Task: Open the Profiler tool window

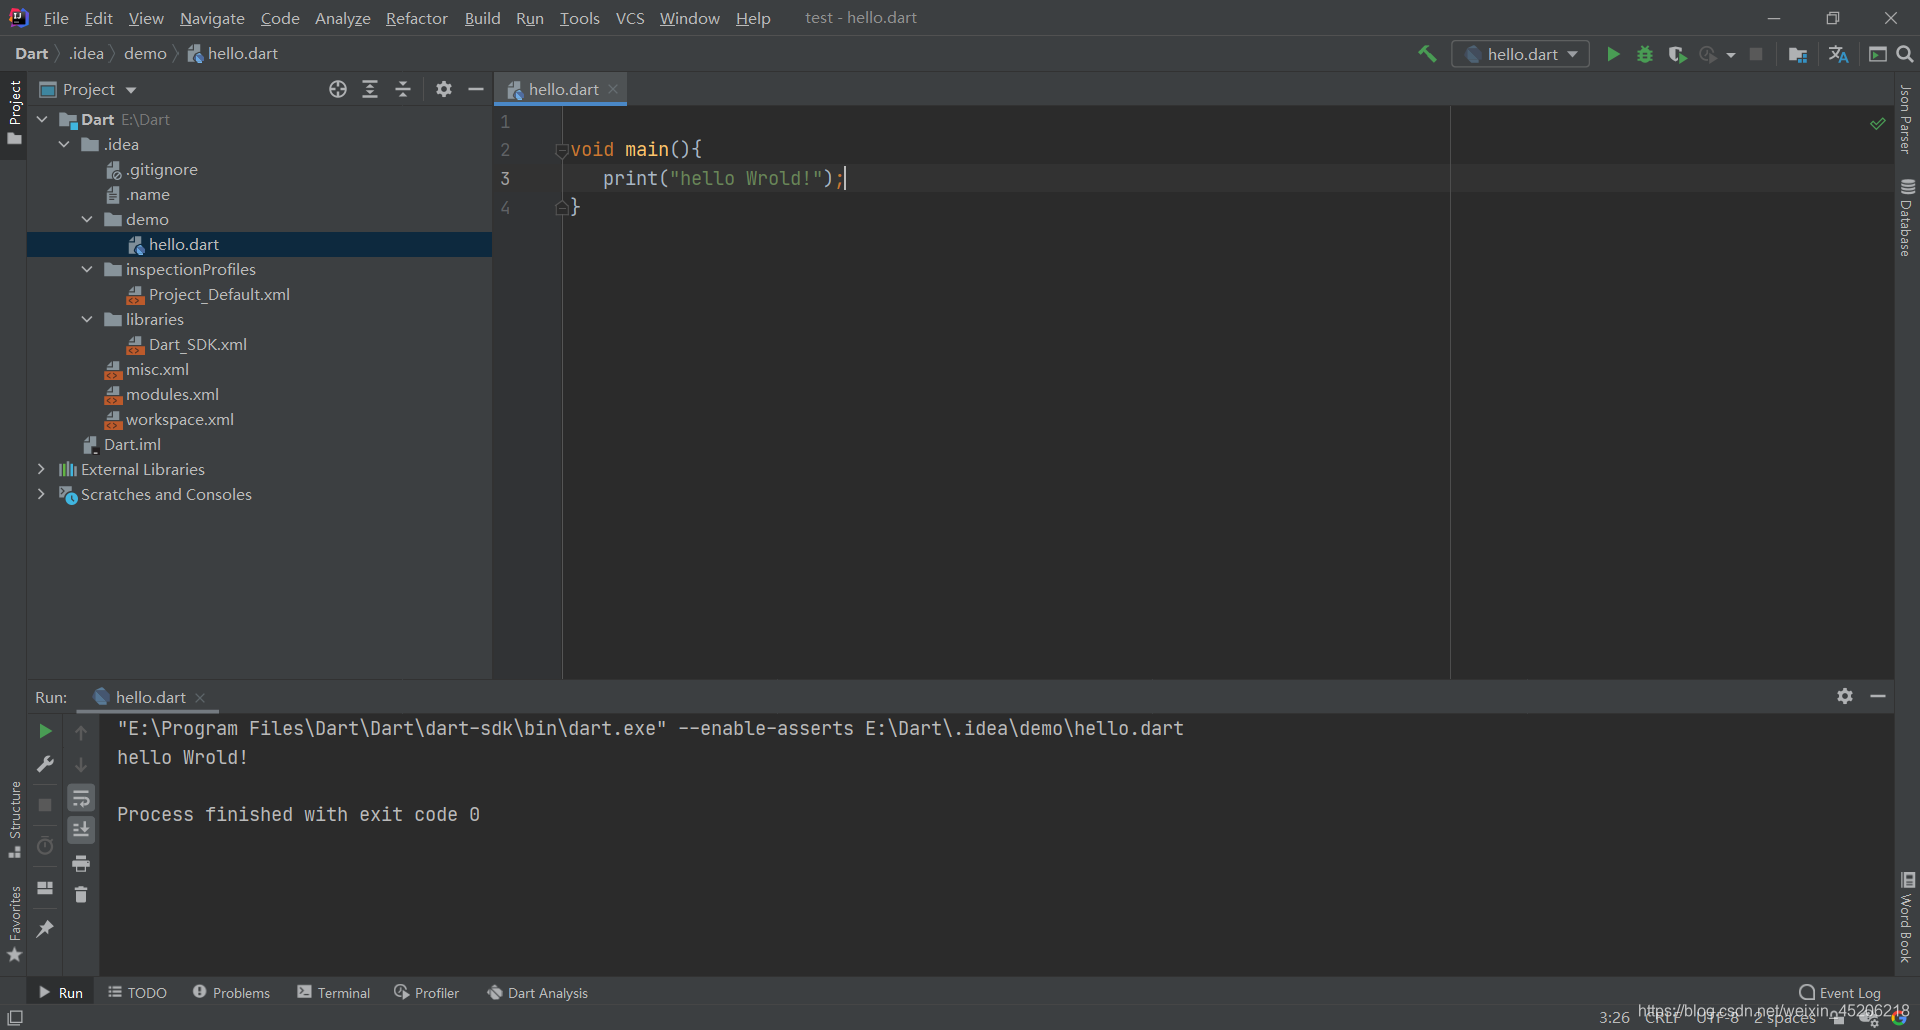Action: pos(427,992)
